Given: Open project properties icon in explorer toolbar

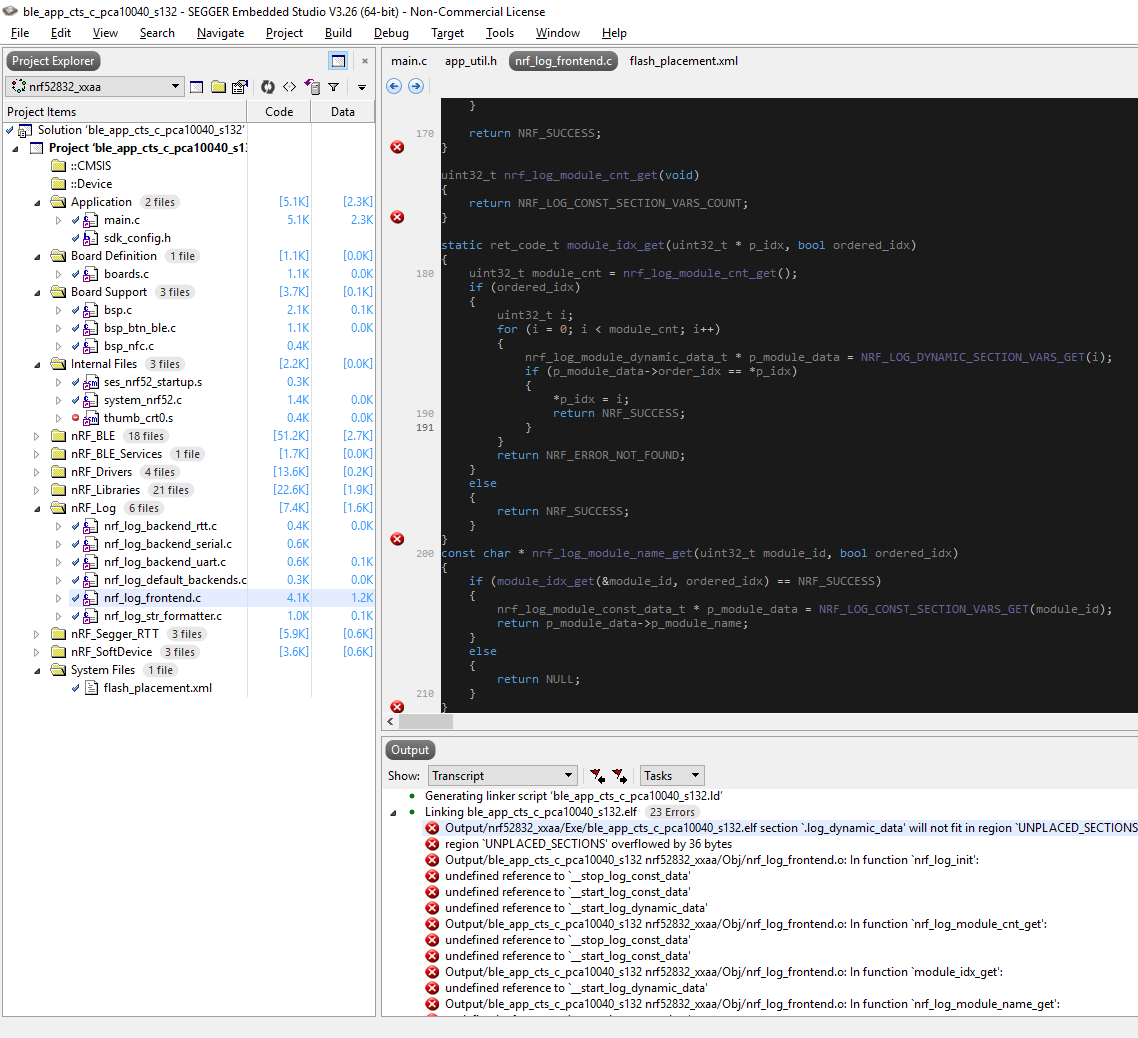Looking at the screenshot, I should coord(240,87).
